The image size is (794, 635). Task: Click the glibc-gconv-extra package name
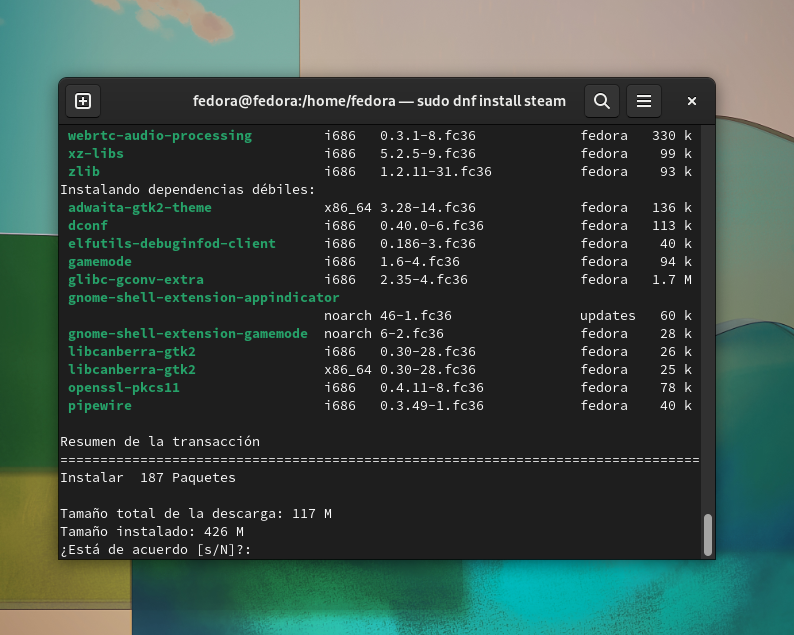[x=136, y=280]
